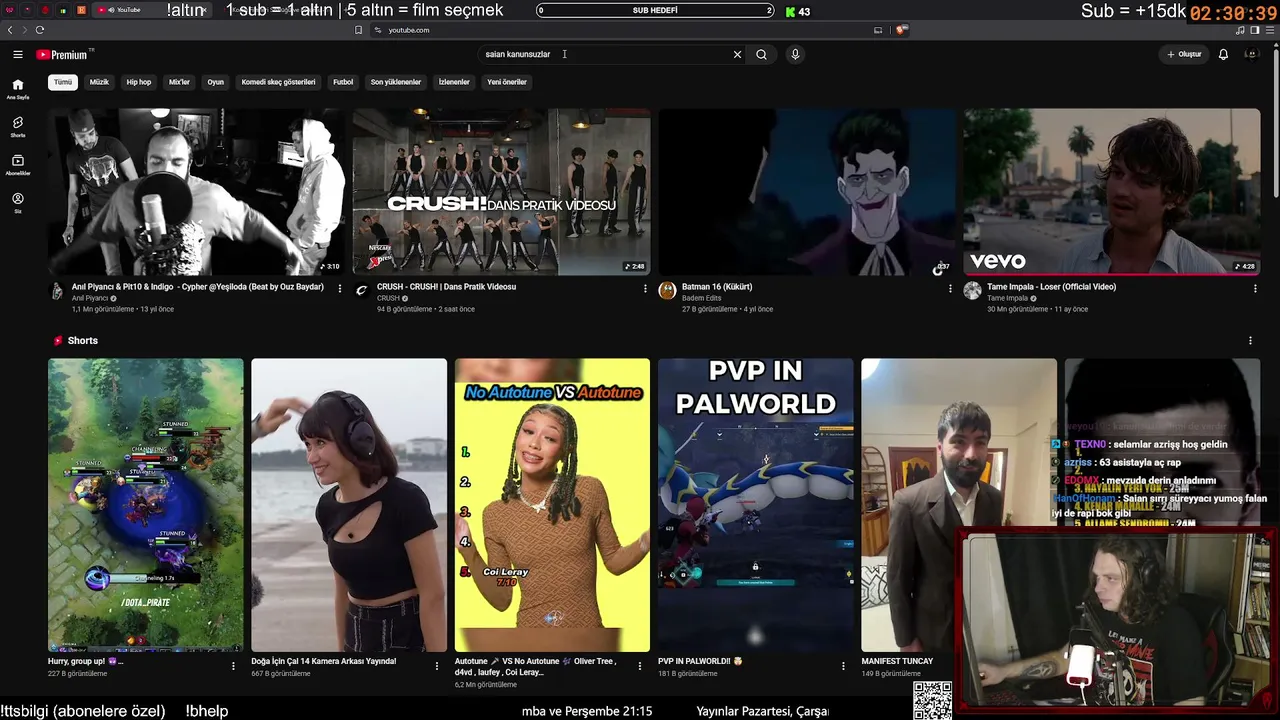Play the 'Hurry, group up!' Dota short
The image size is (1280, 720).
pos(146,505)
